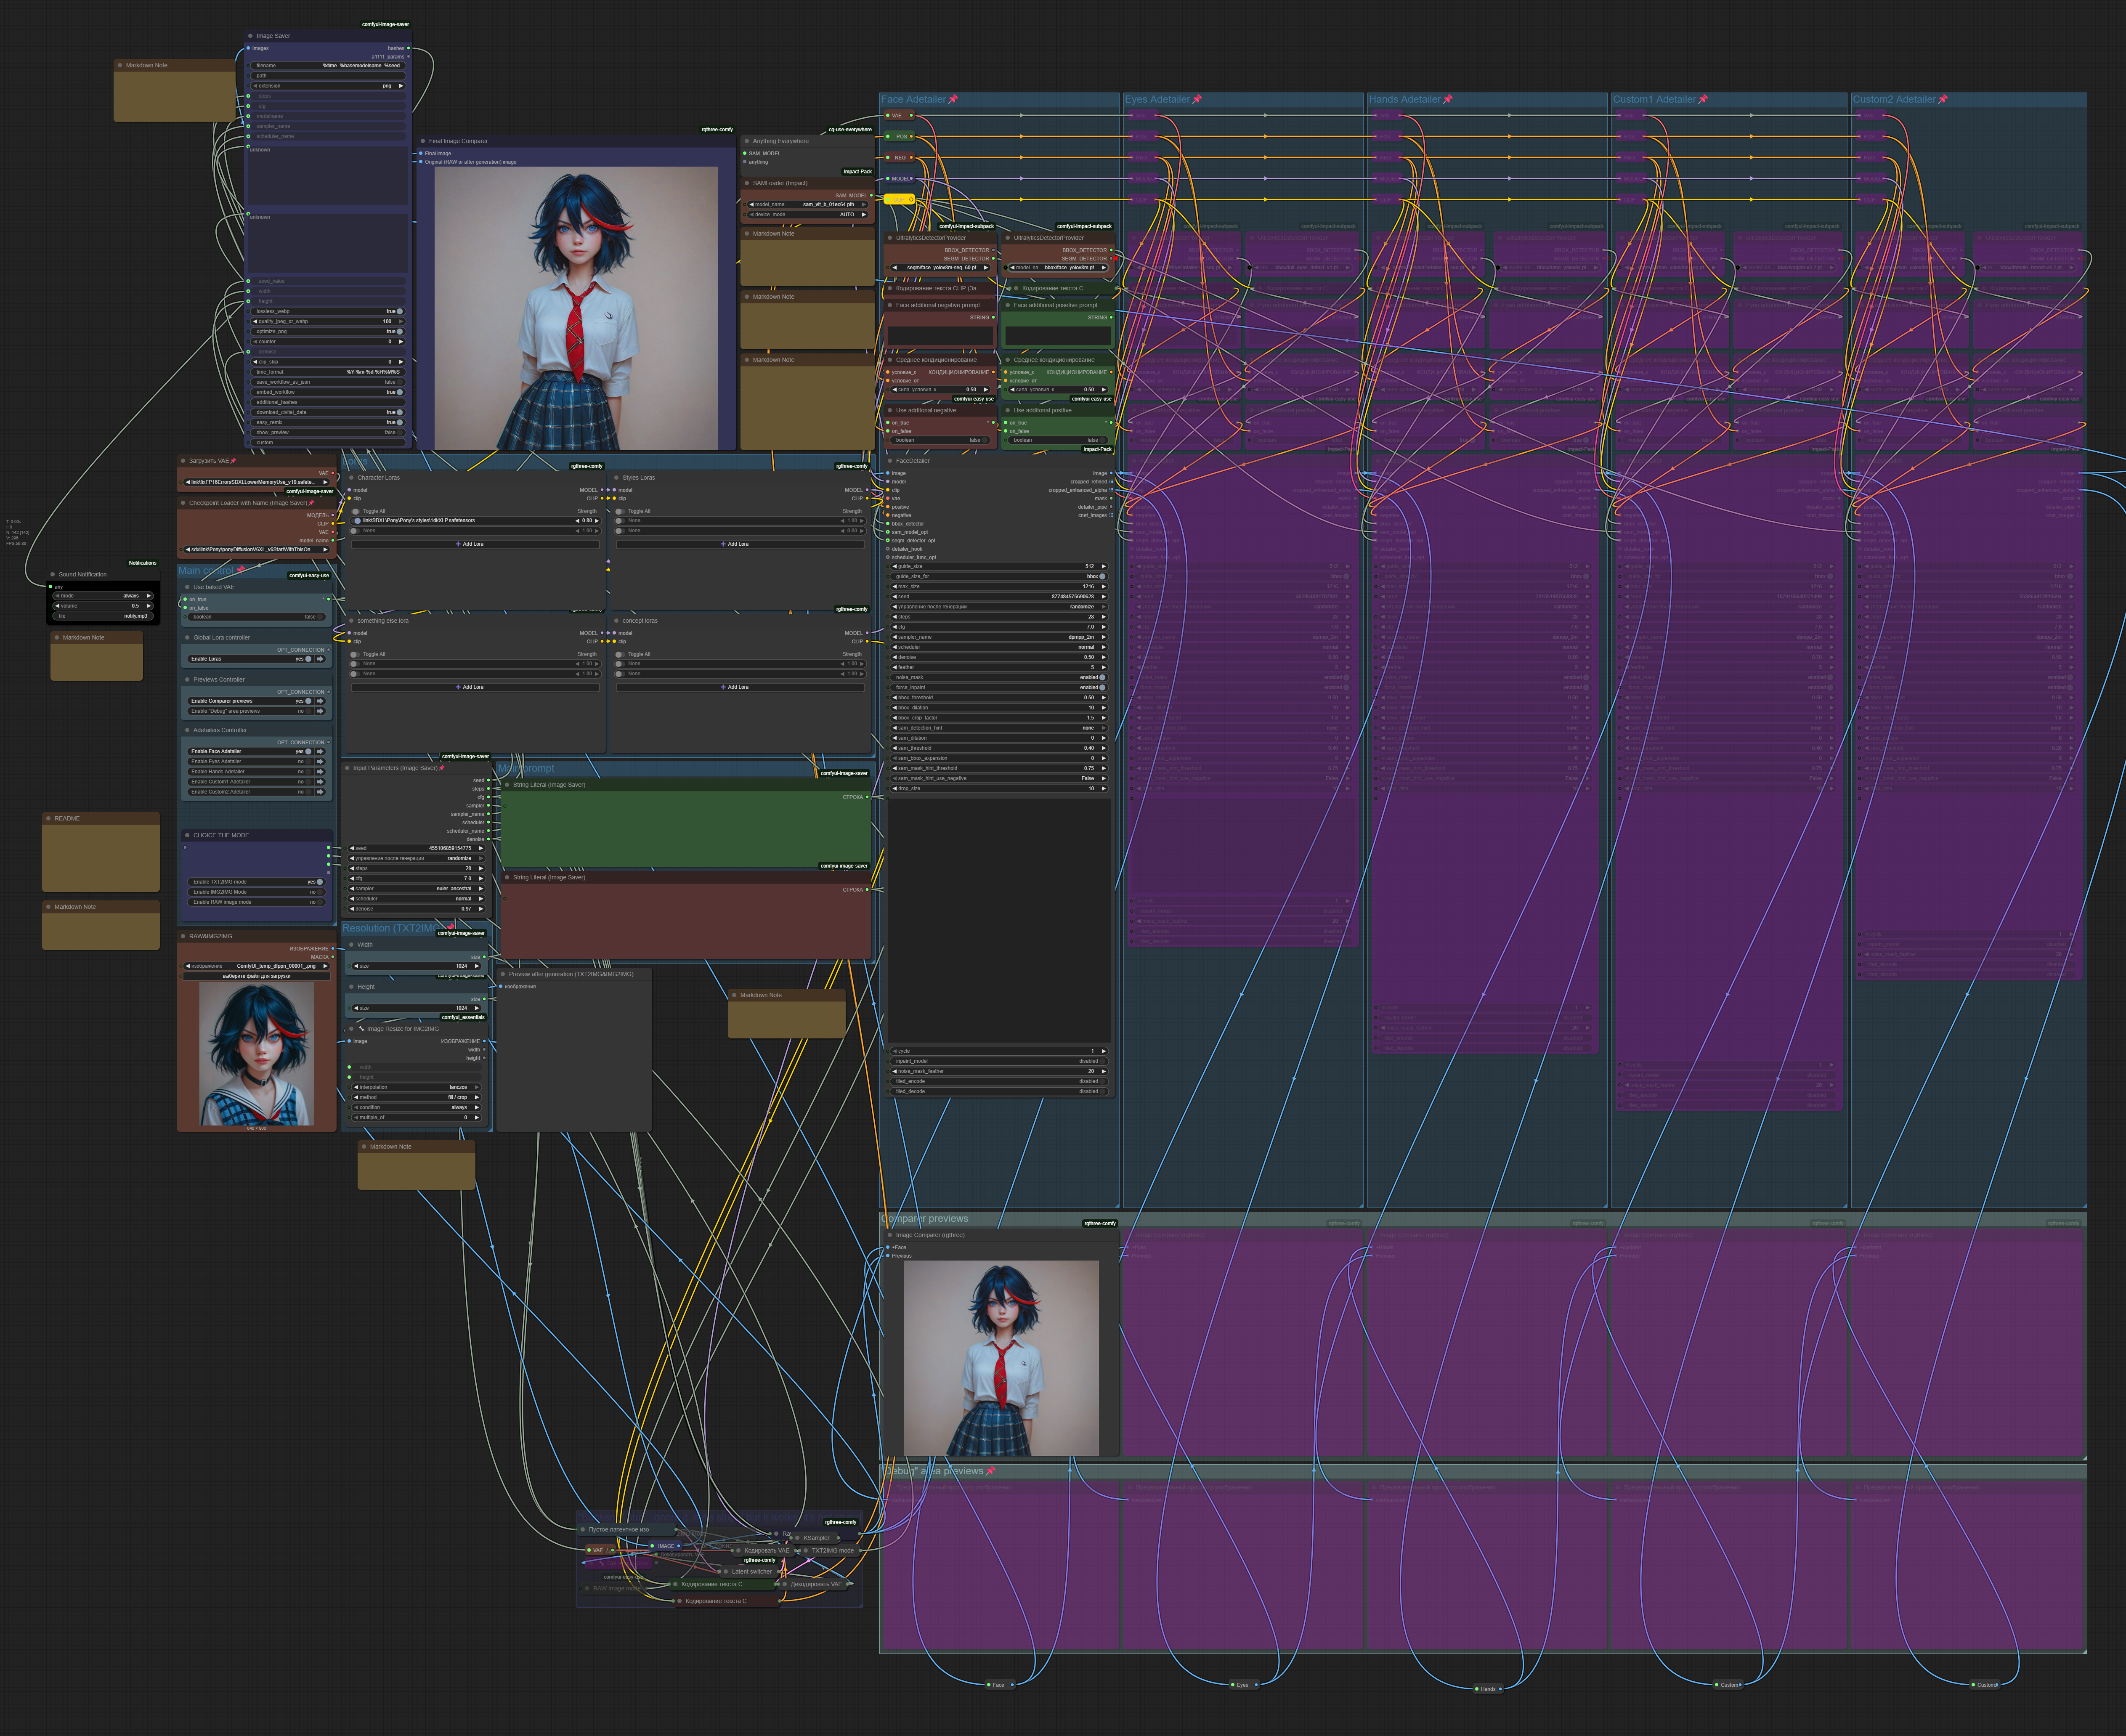Open the Sound Notification mode dropdown
Screen dimensions: 2126x1736
[x=104, y=596]
